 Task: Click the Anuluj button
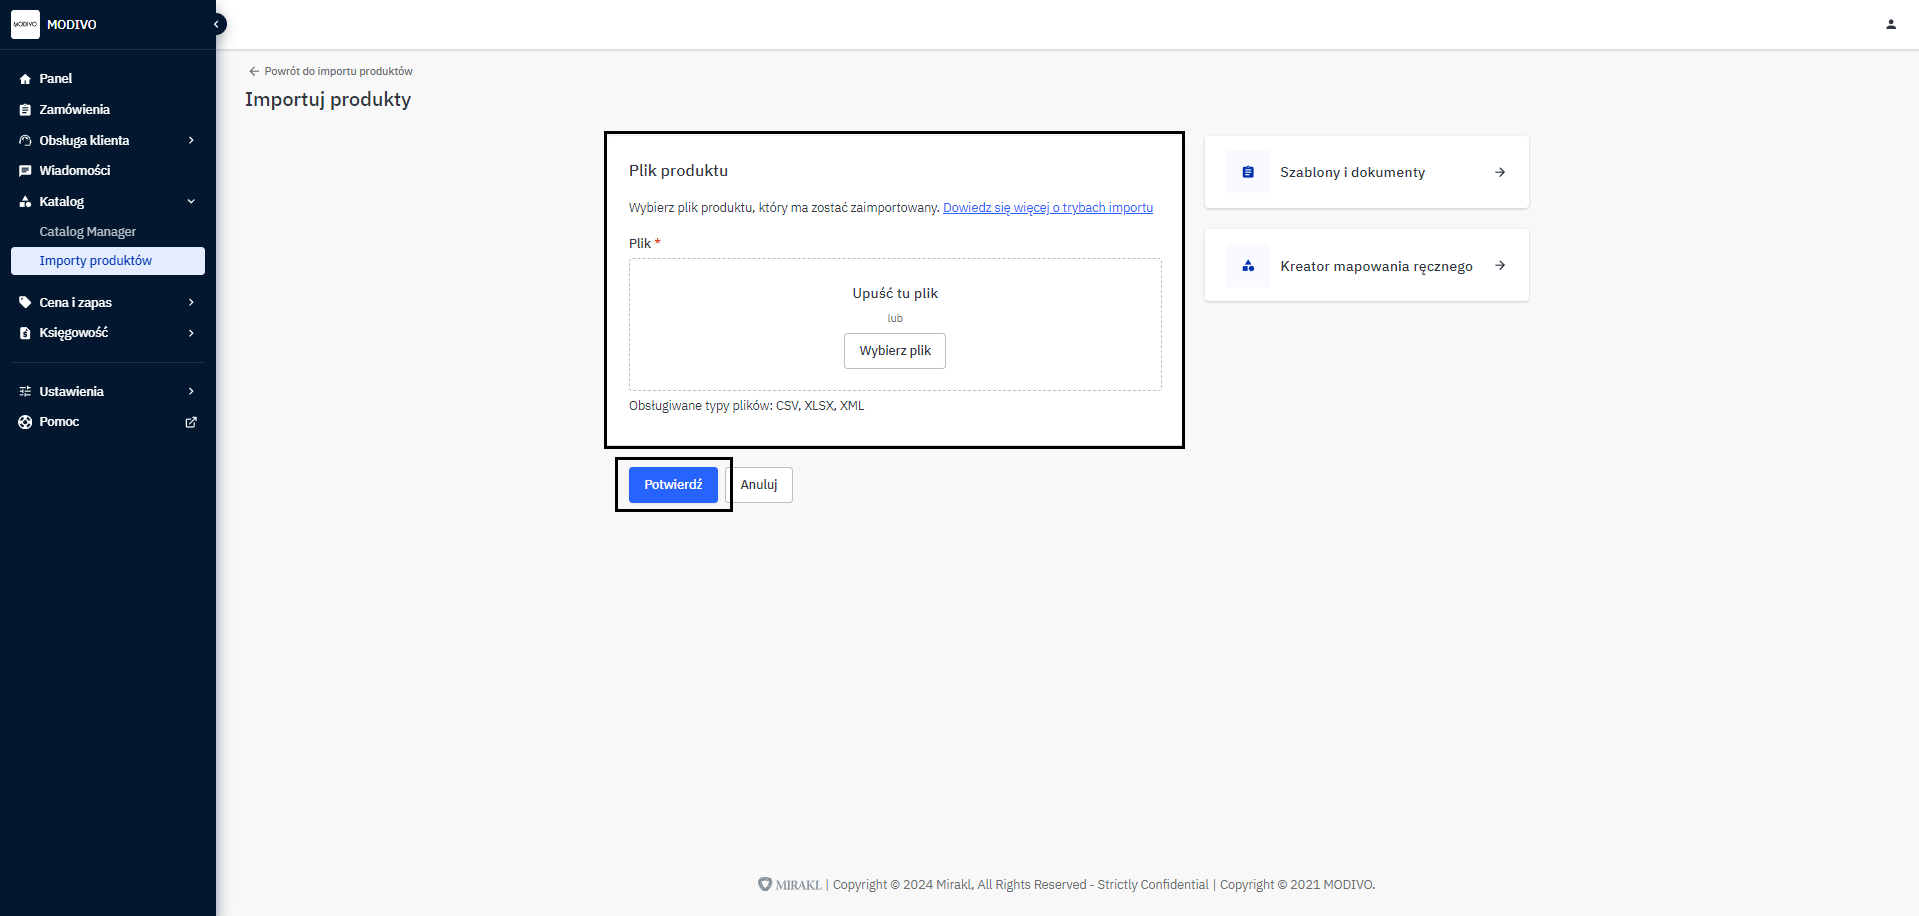click(x=759, y=485)
